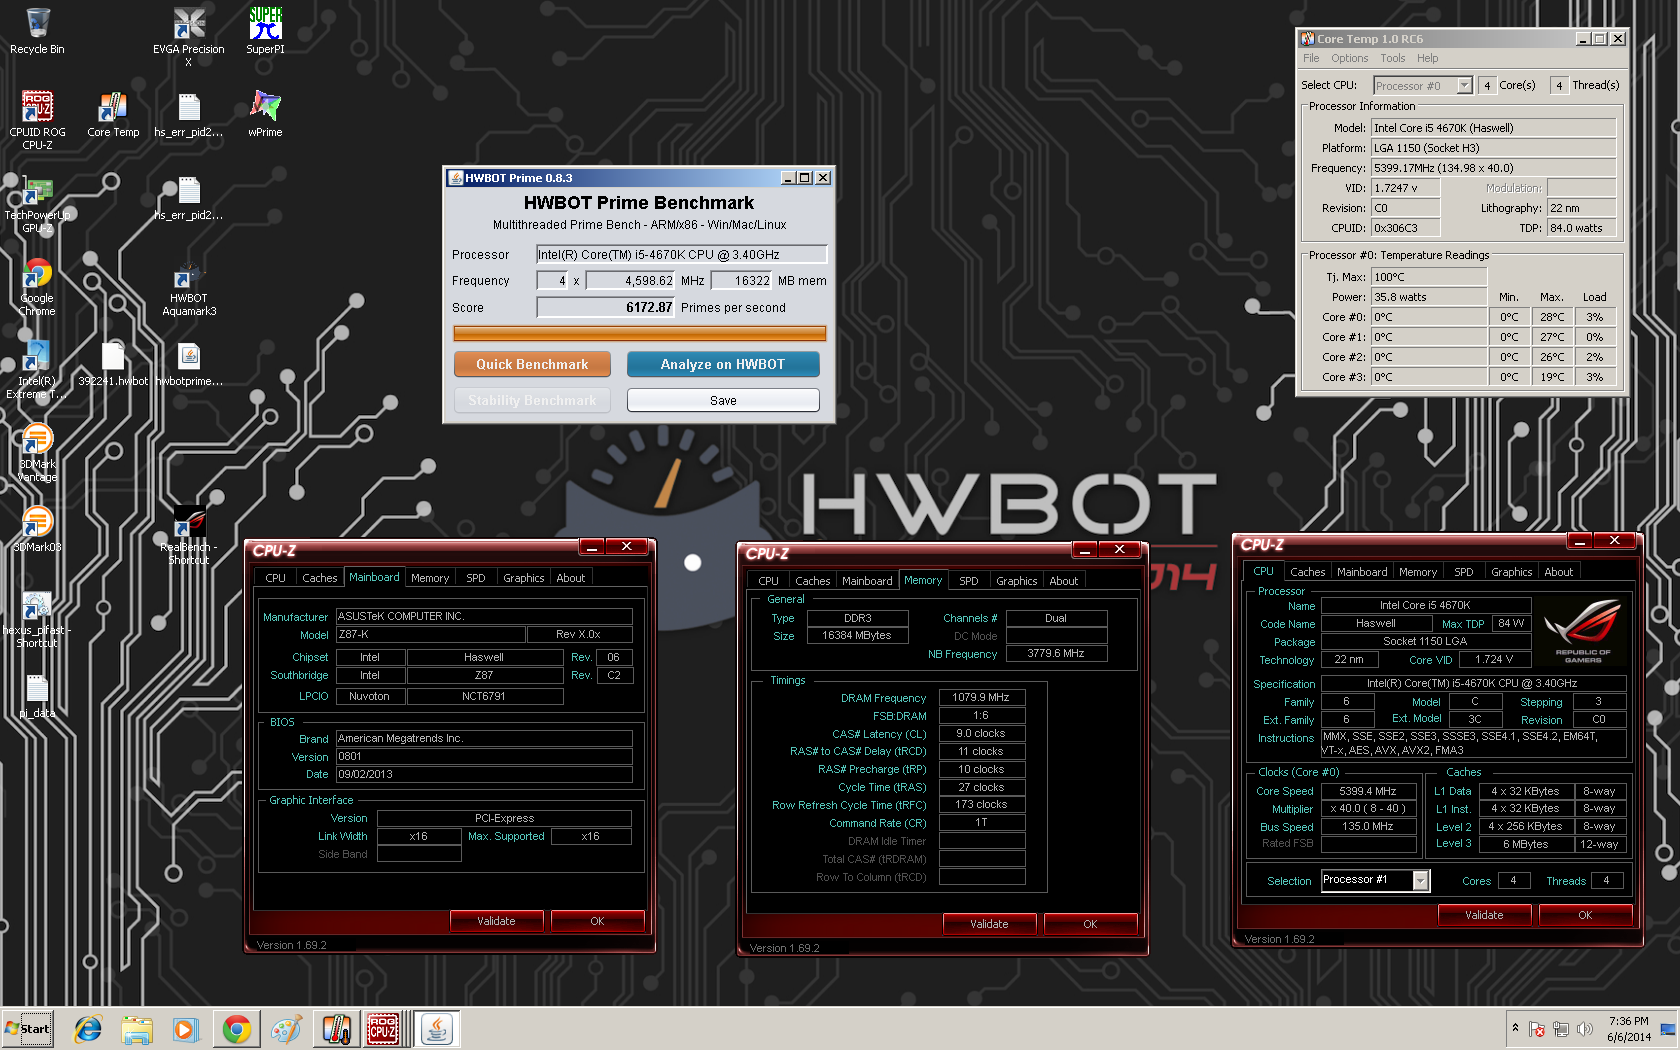Open 3DMark Vantage desktop icon
This screenshot has width=1680, height=1050.
(37, 452)
